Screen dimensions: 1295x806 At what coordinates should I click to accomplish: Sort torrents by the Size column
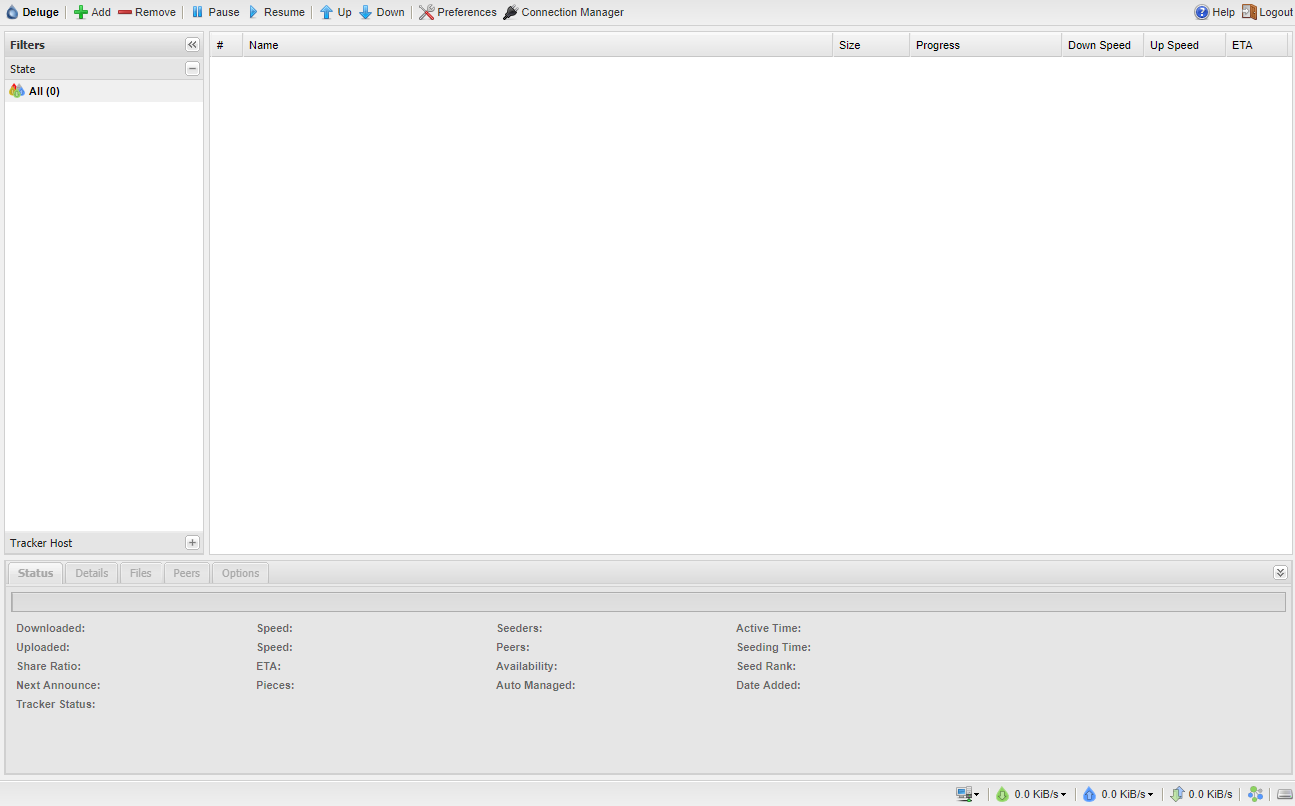click(x=871, y=45)
